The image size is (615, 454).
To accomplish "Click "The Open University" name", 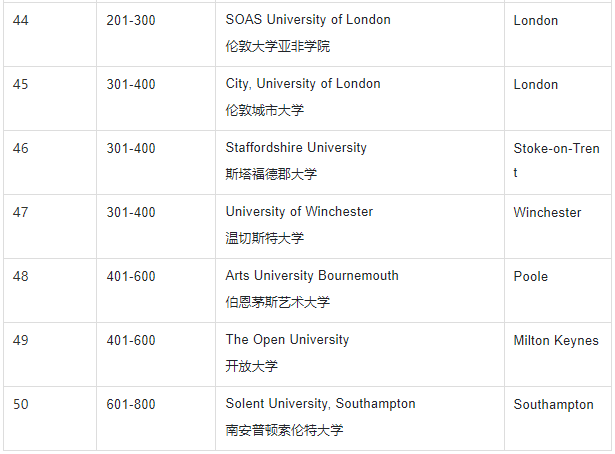I will coord(287,340).
